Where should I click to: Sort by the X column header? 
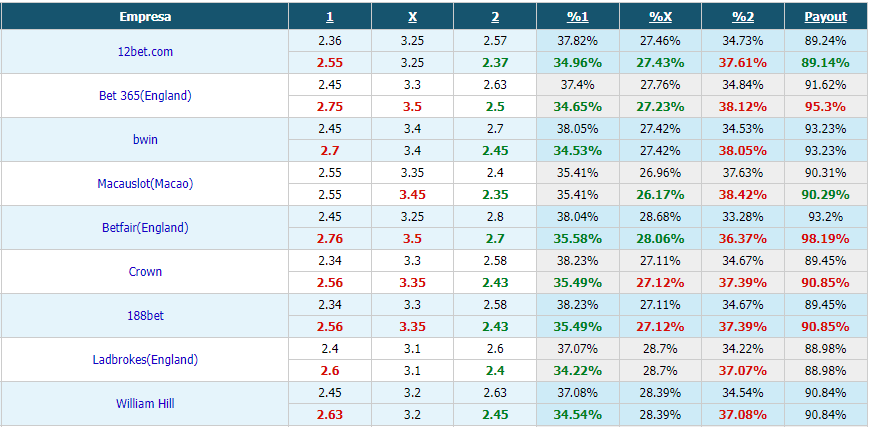pos(412,17)
